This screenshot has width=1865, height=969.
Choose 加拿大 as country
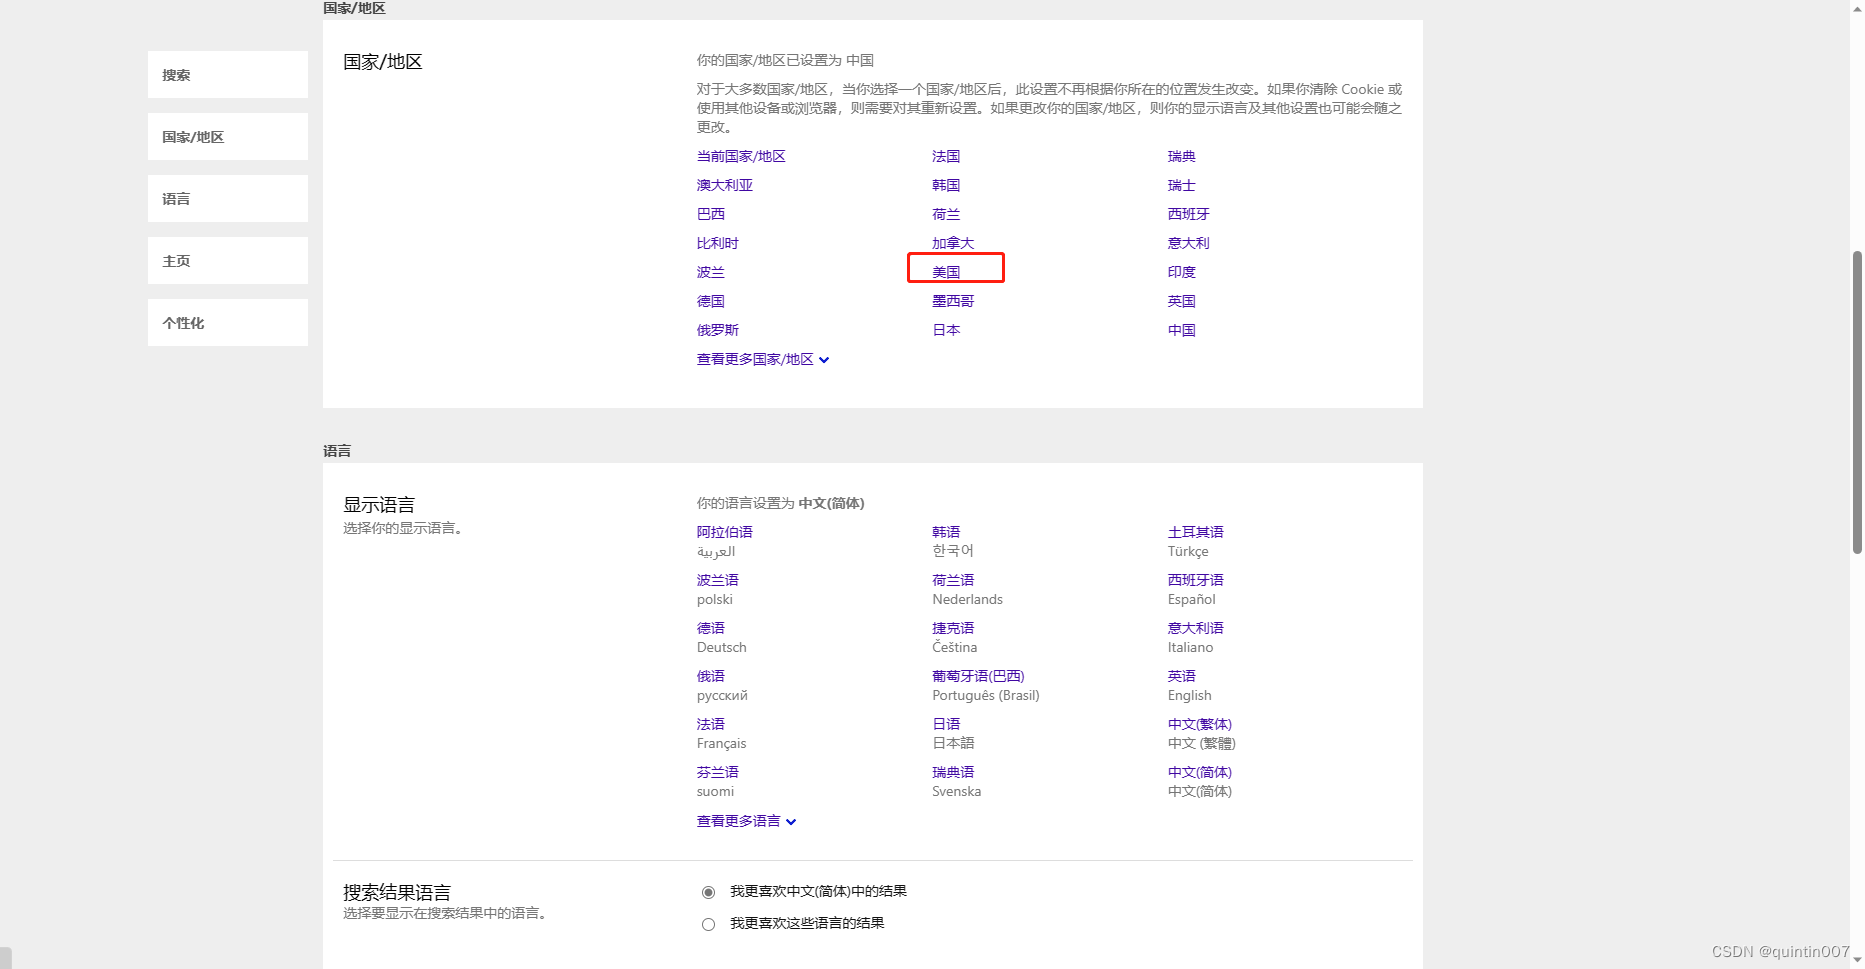953,243
